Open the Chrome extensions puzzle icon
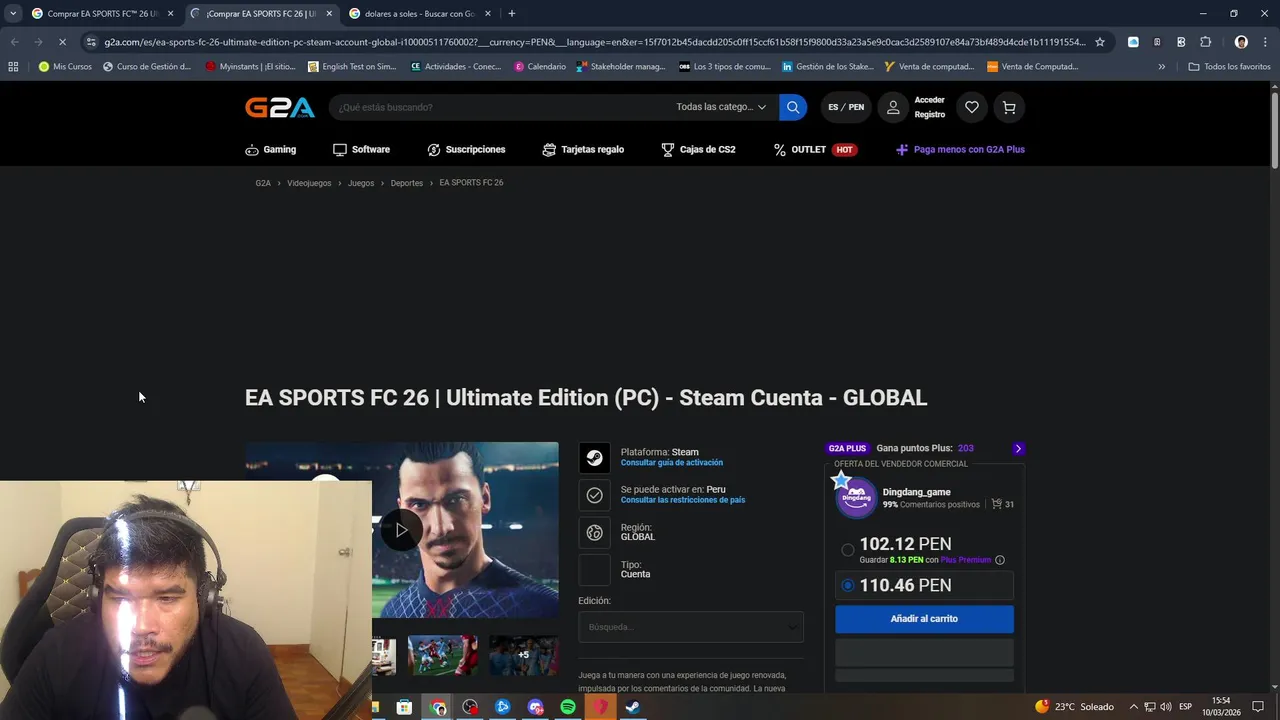The width and height of the screenshot is (1280, 720). pyautogui.click(x=1205, y=42)
